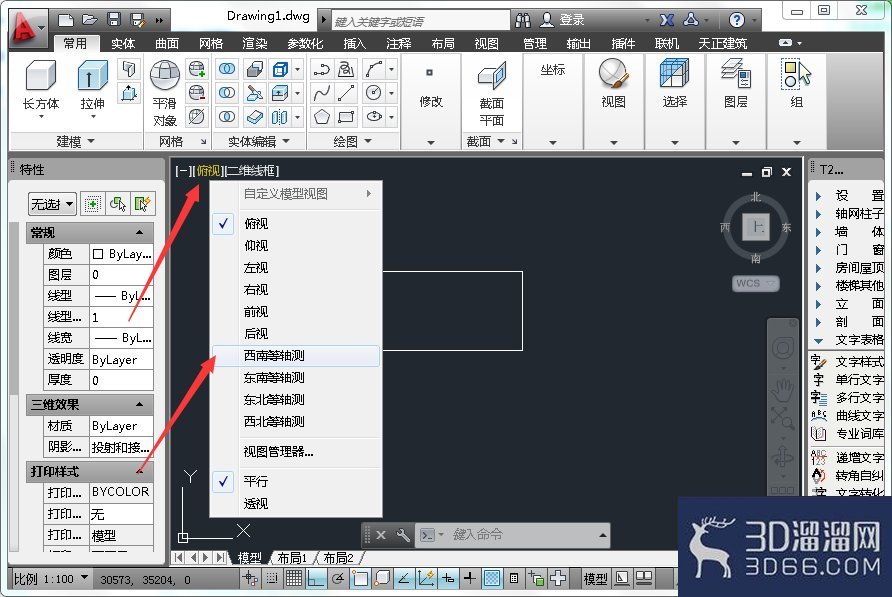Select the Box (长方体) modeling tool
The width and height of the screenshot is (892, 597).
(x=40, y=76)
